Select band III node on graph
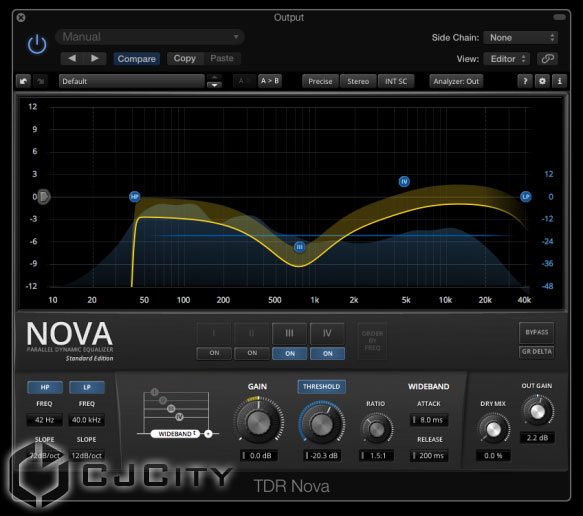 tap(300, 247)
